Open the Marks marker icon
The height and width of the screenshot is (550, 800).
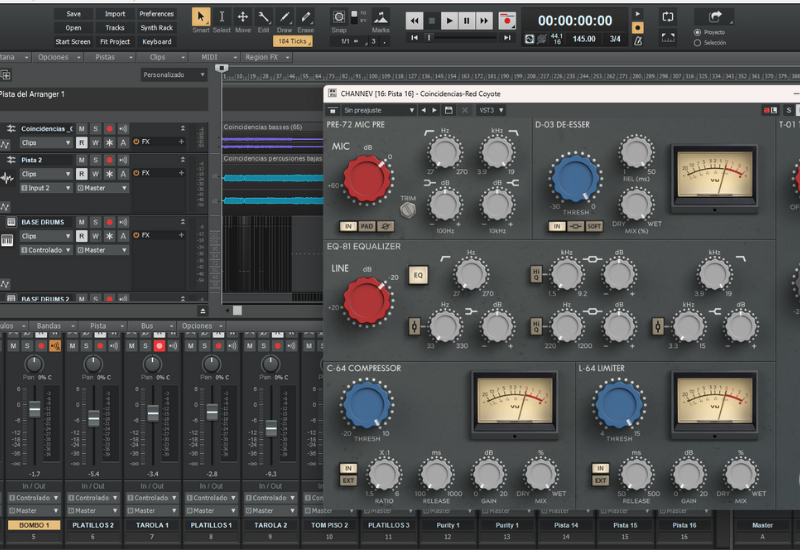pyautogui.click(x=381, y=17)
